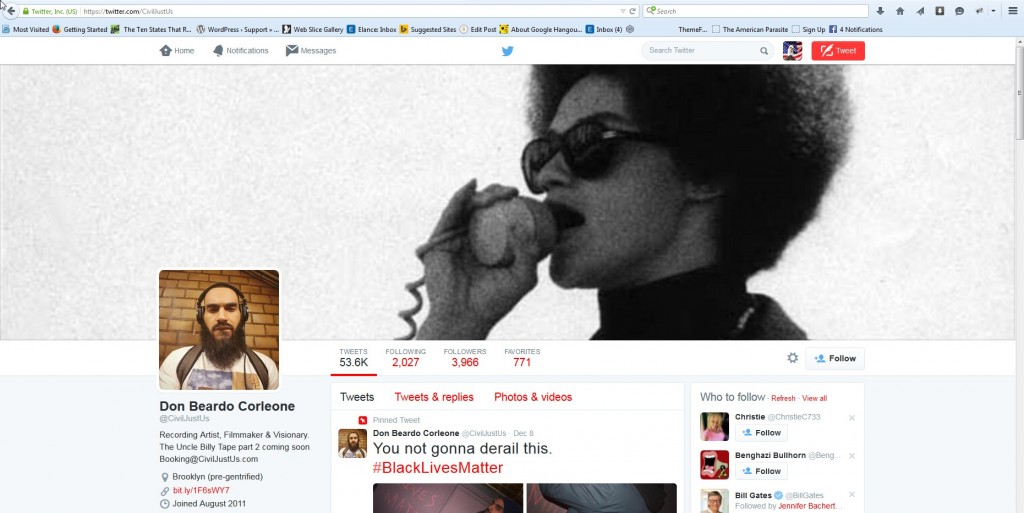Image resolution: width=1024 pixels, height=513 pixels.
Task: Dismiss the Benghazi Bullhorn suggestion
Action: click(852, 455)
